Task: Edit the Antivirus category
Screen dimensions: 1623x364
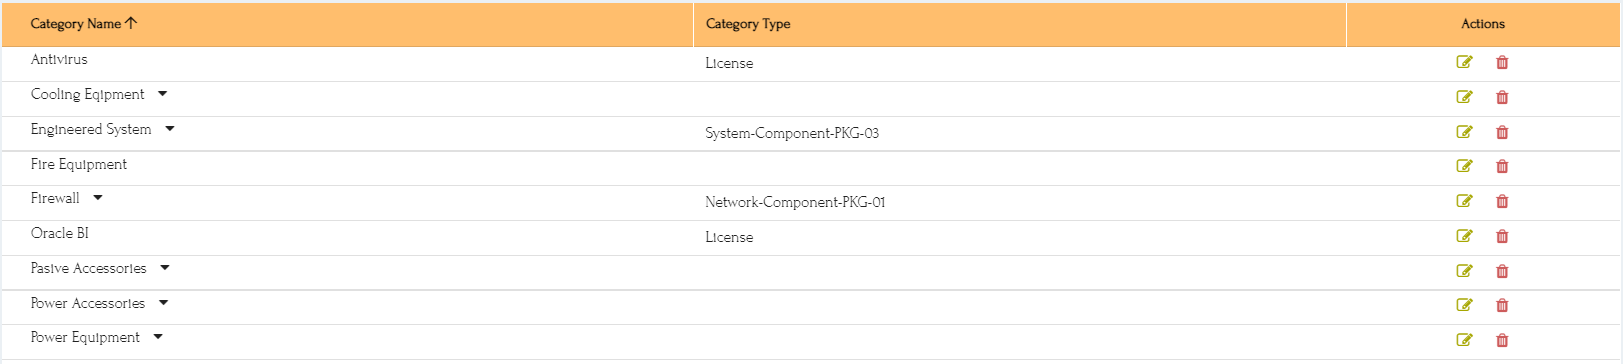Action: 1464,62
